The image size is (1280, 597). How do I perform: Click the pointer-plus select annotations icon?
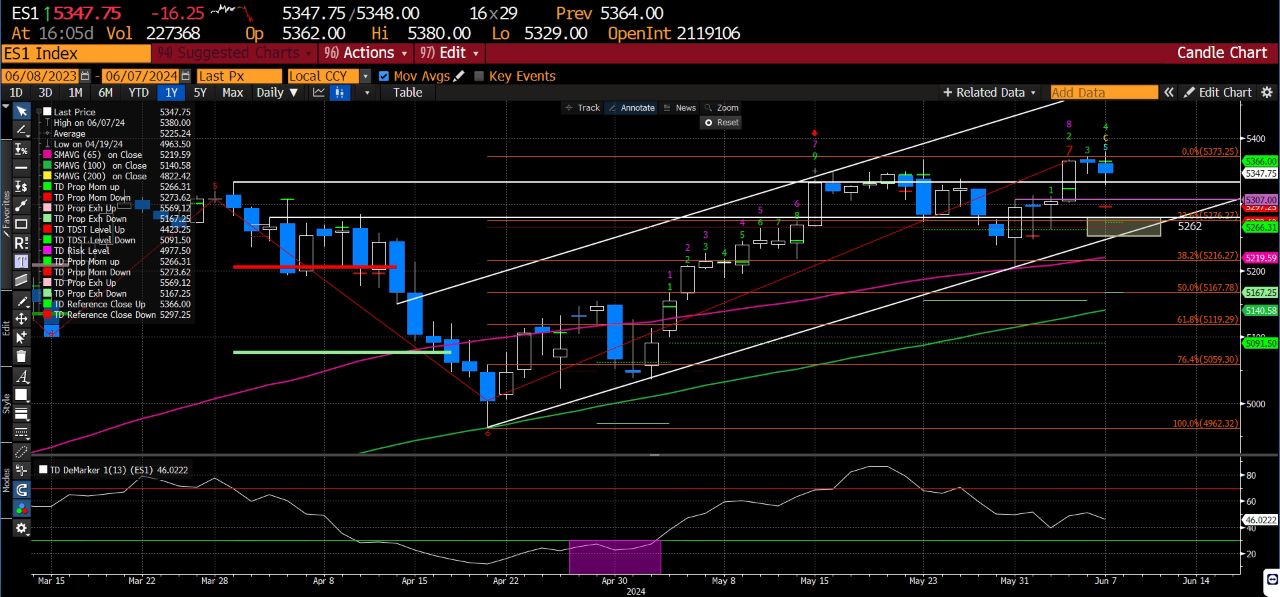click(22, 337)
